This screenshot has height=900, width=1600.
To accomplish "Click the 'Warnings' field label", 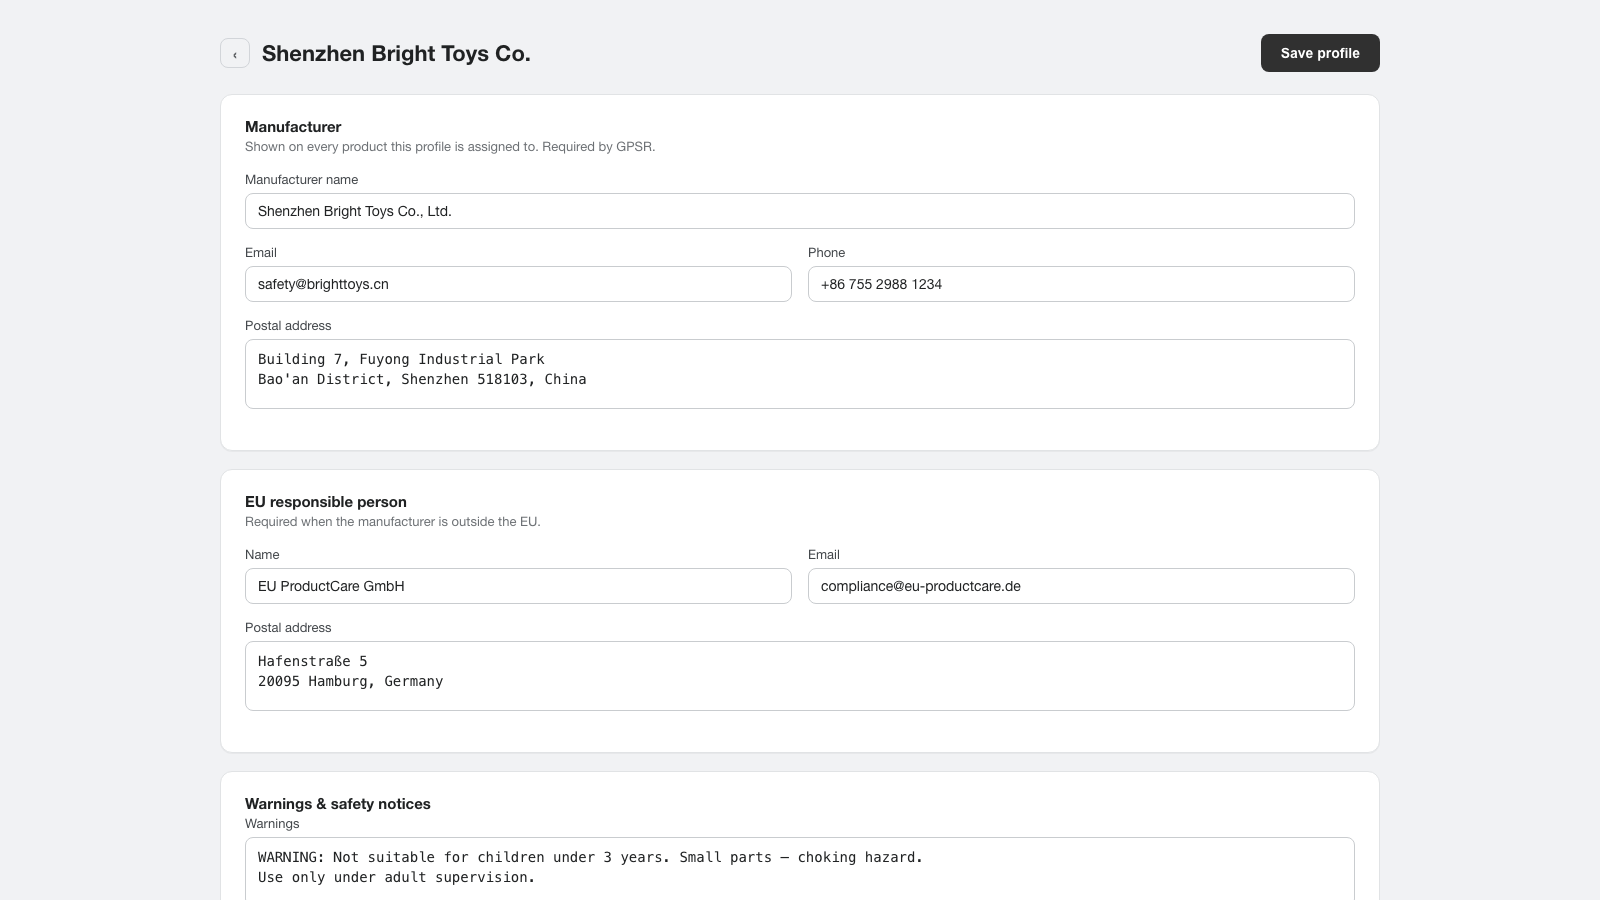I will pyautogui.click(x=272, y=824).
